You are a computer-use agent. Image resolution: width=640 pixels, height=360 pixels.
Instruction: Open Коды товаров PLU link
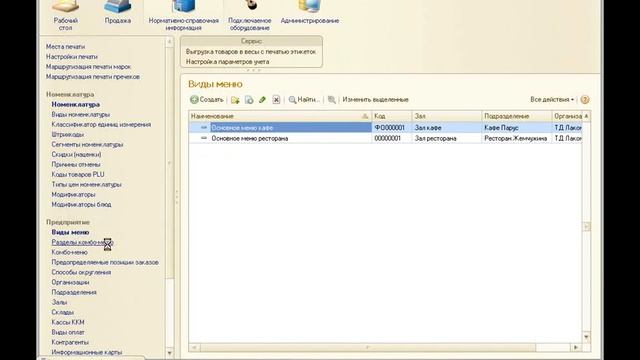coord(78,174)
